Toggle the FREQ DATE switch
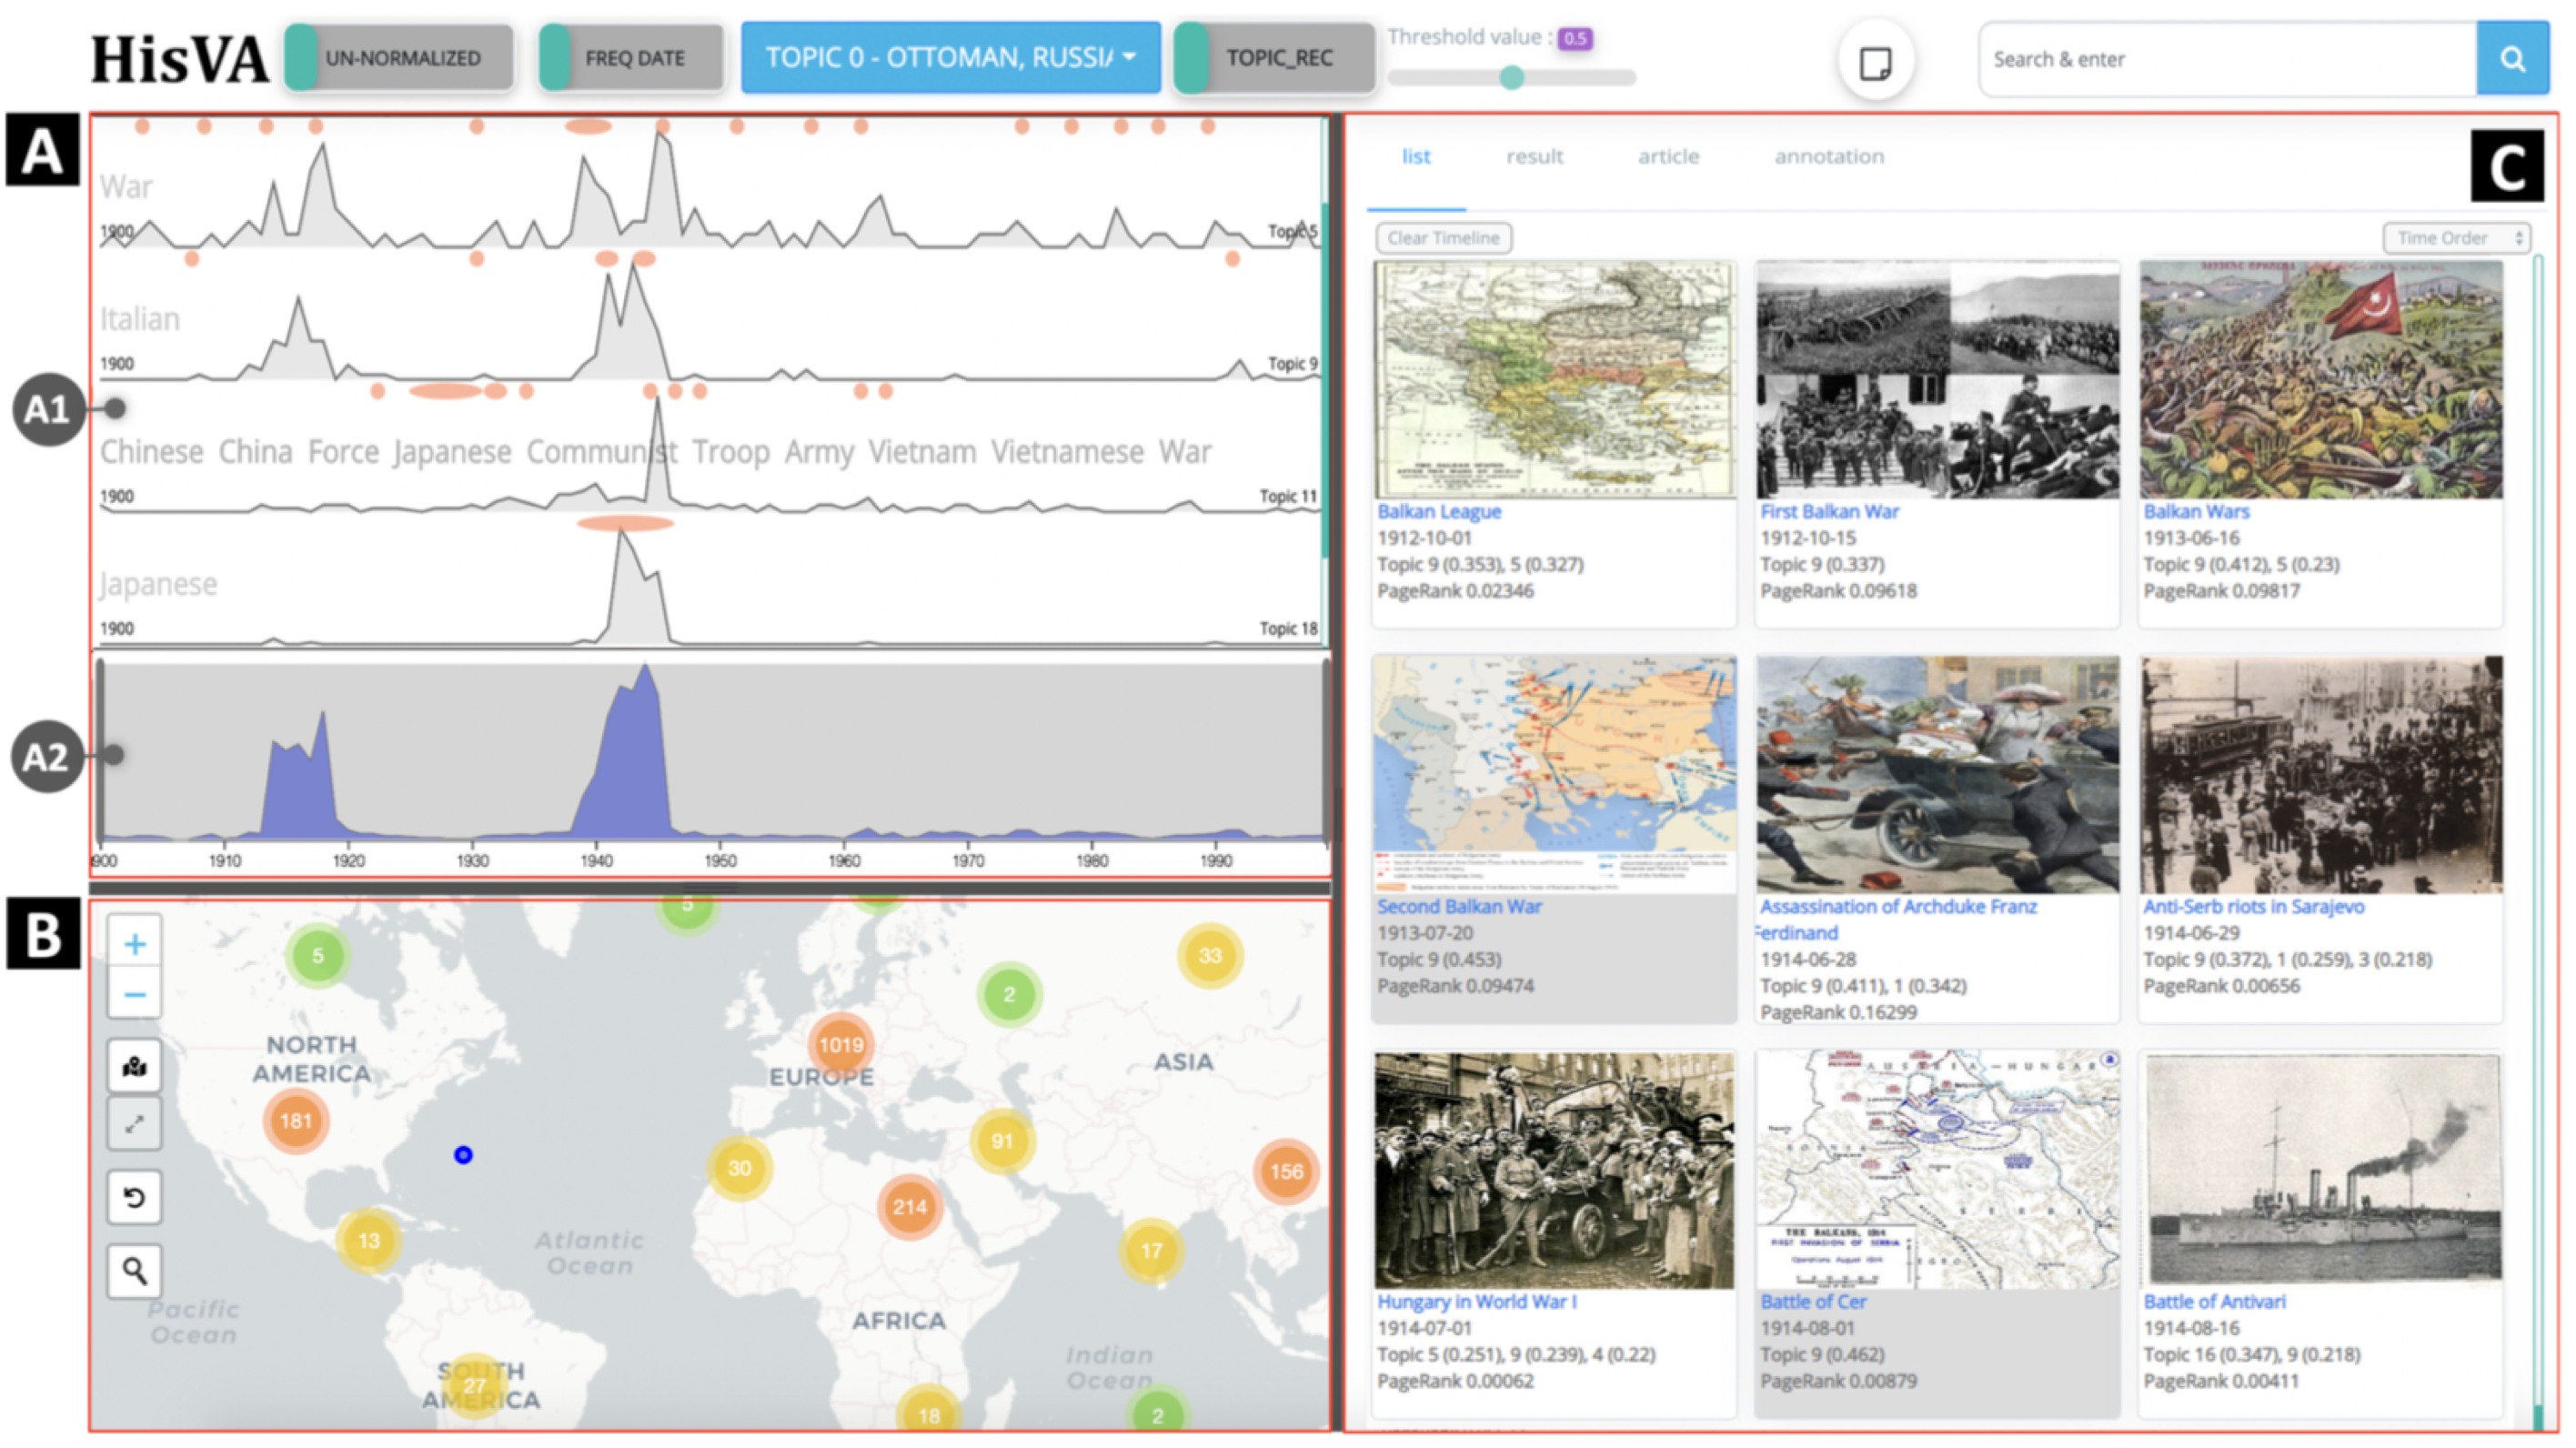Viewport: 2576px width, 1448px height. [x=631, y=58]
